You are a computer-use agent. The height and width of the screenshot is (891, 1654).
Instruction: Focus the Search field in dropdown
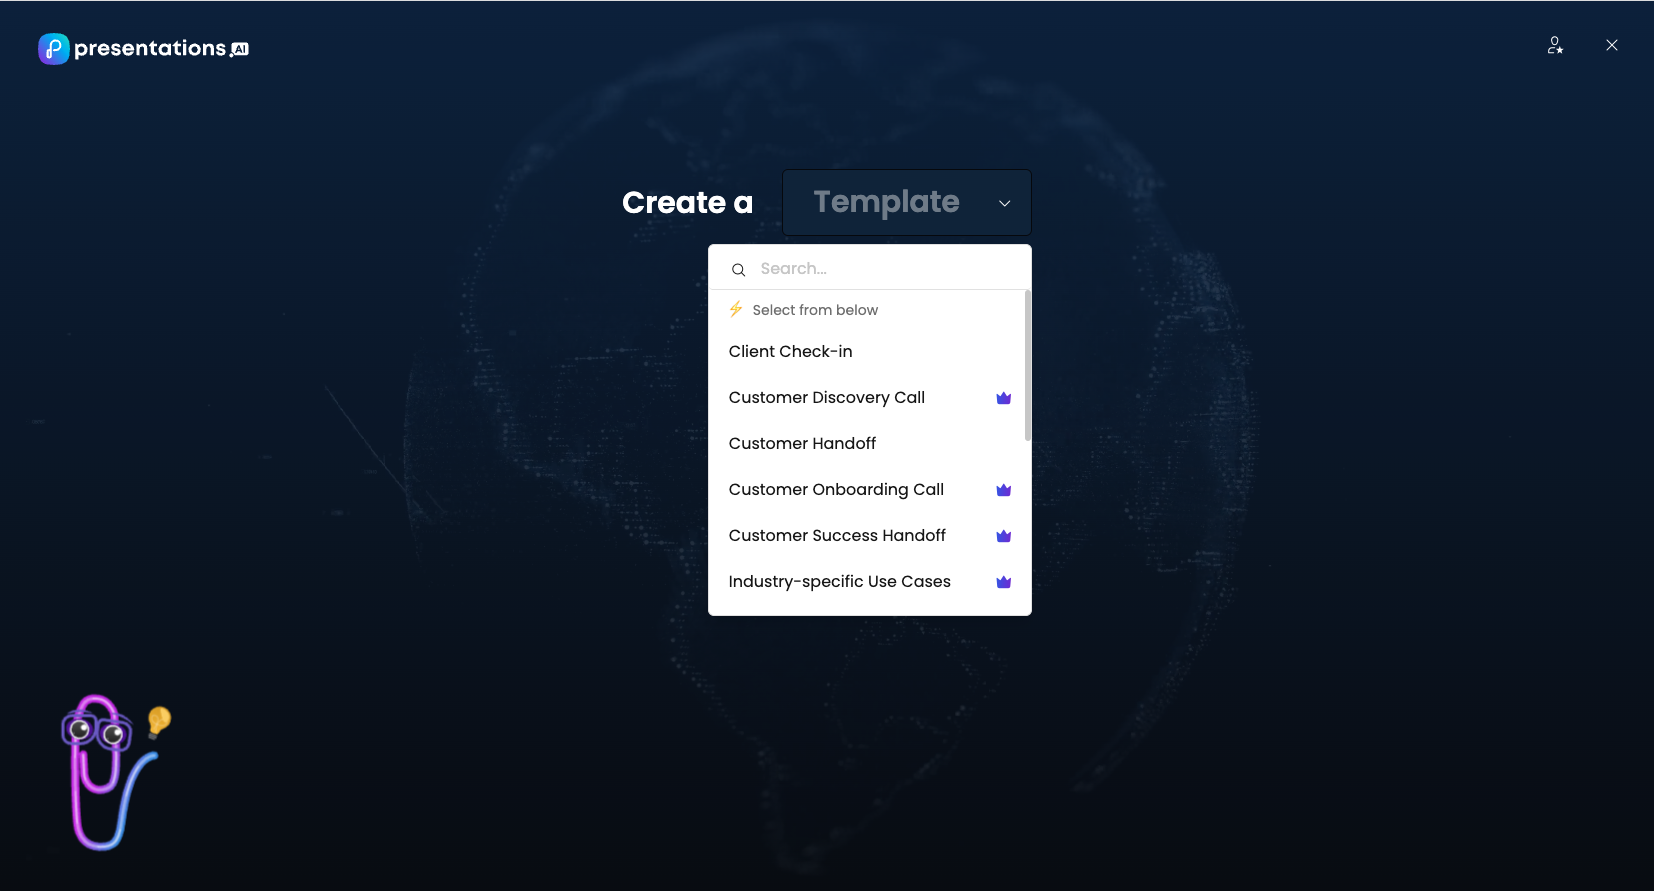pos(870,268)
